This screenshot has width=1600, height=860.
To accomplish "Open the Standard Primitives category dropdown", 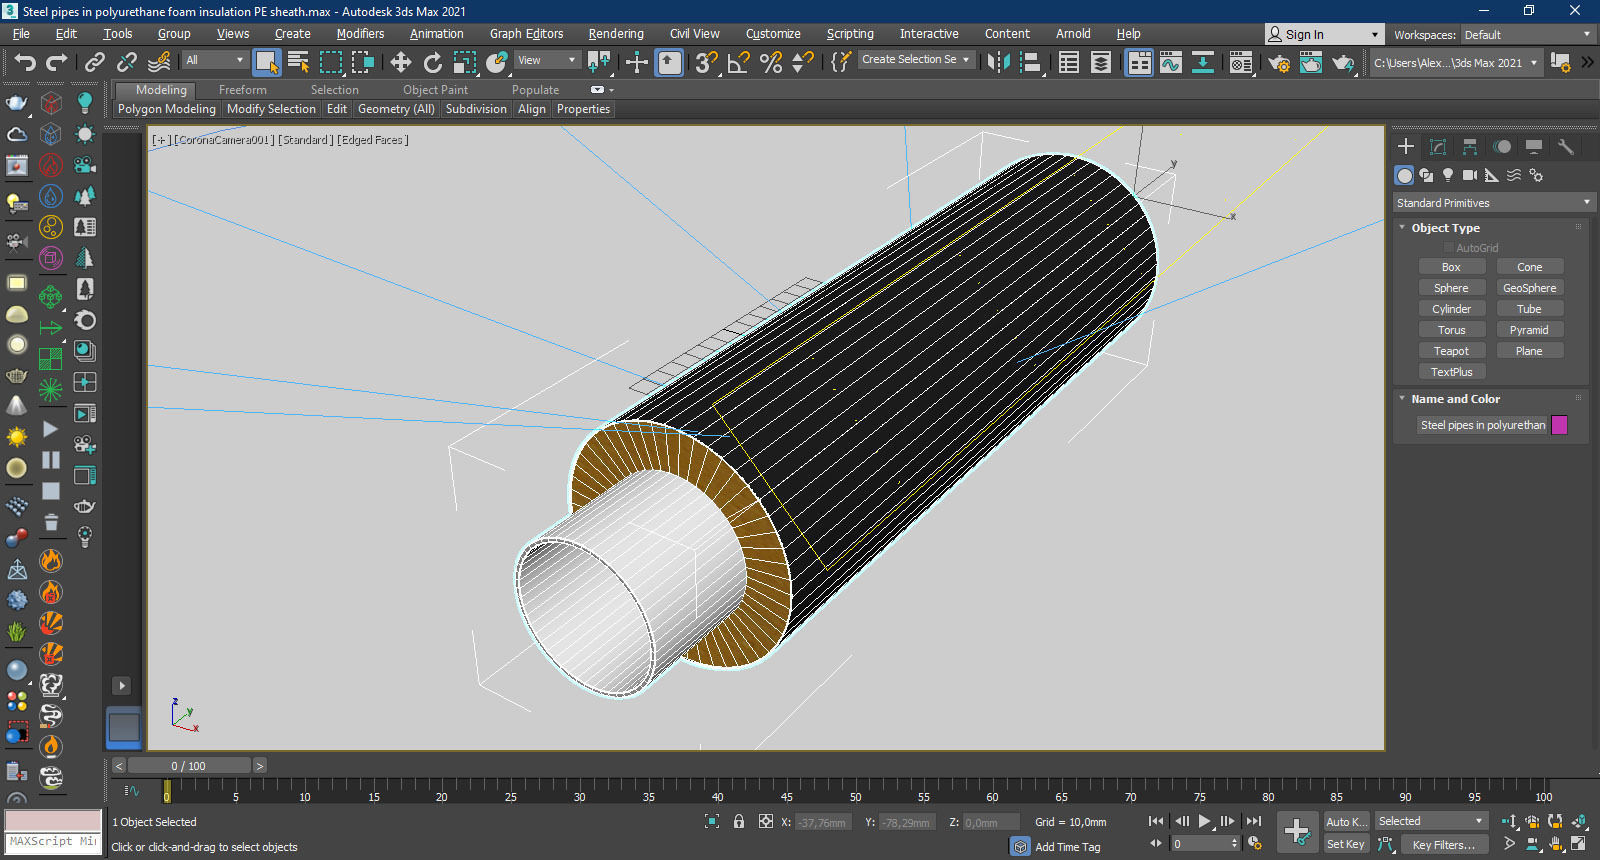I will point(1492,203).
